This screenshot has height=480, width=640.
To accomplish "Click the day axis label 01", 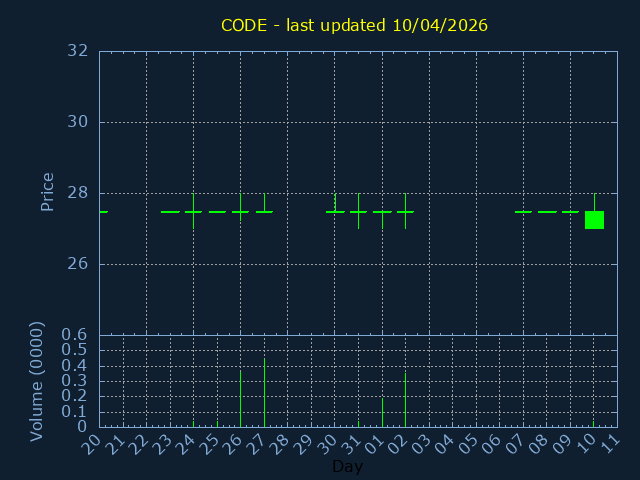I will [x=374, y=444].
